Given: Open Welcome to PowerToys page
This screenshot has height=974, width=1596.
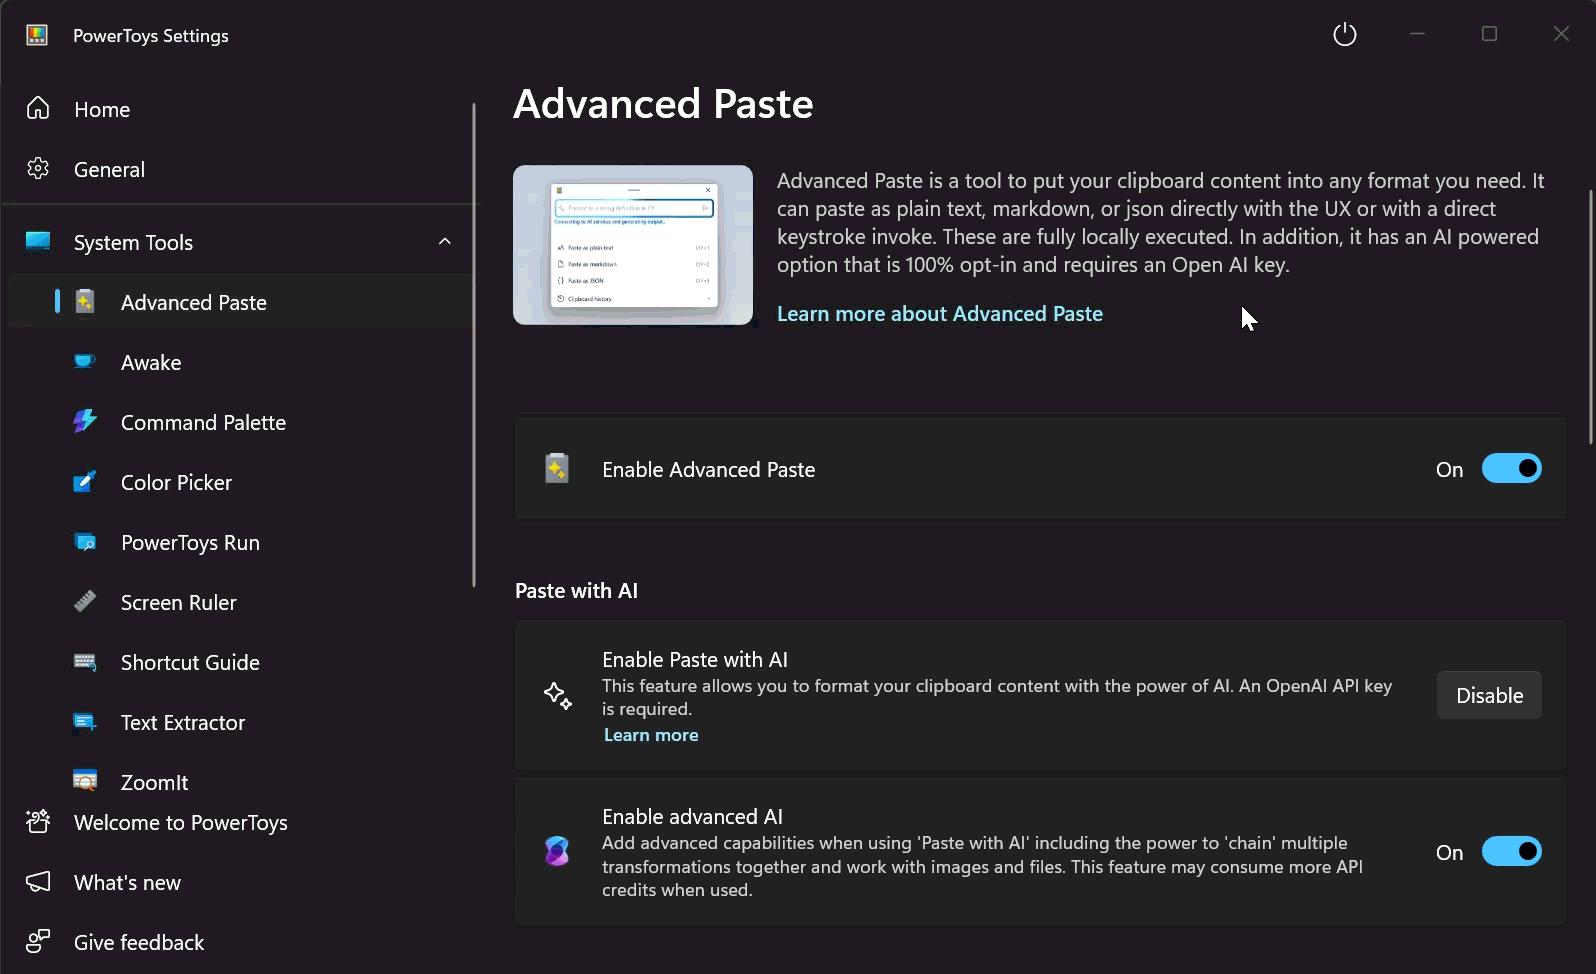Looking at the screenshot, I should coord(238,822).
